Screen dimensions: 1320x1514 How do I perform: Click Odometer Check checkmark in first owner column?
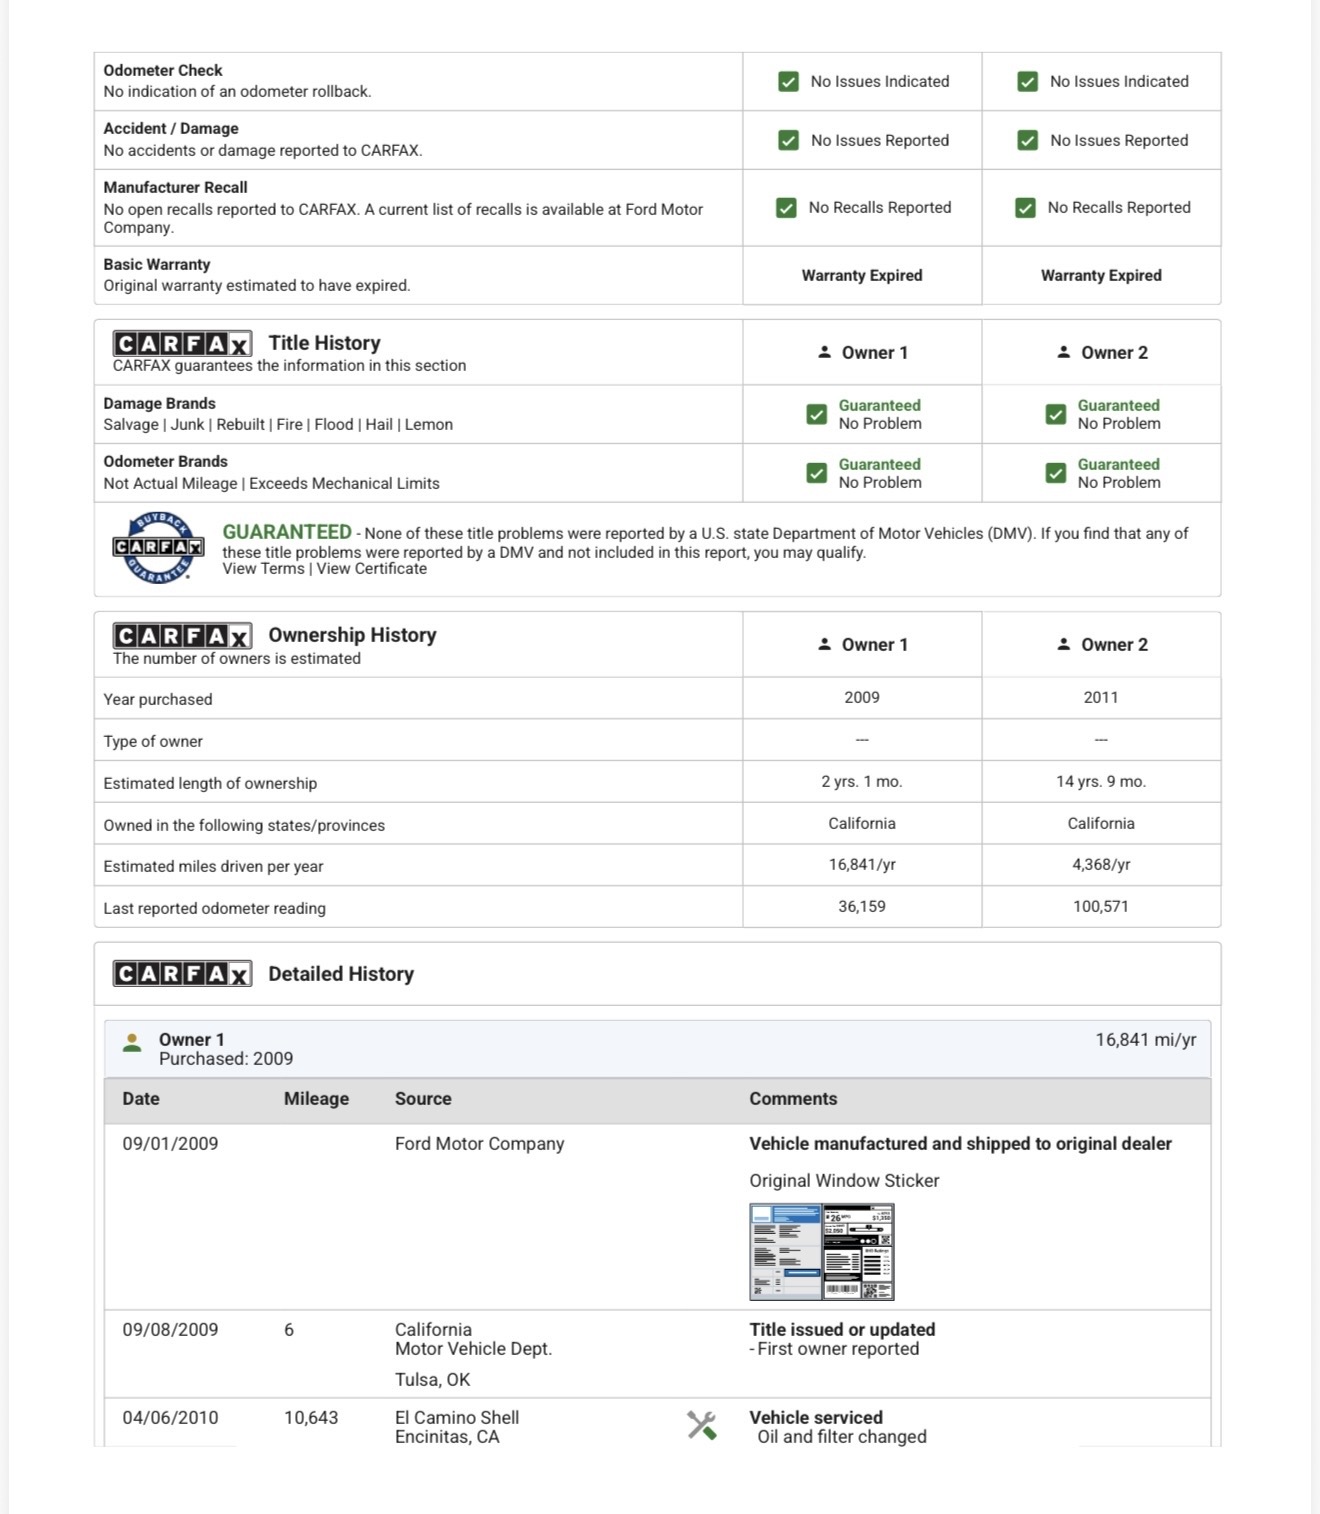point(789,82)
